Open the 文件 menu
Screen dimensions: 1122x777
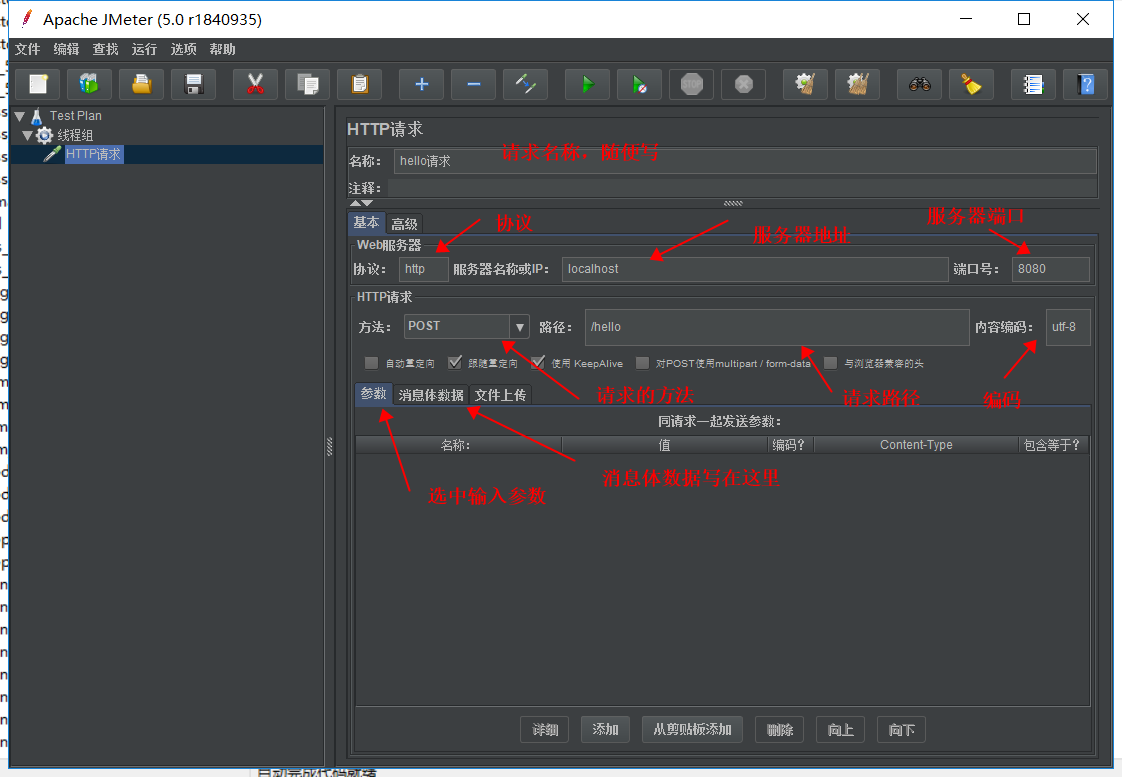(x=27, y=49)
